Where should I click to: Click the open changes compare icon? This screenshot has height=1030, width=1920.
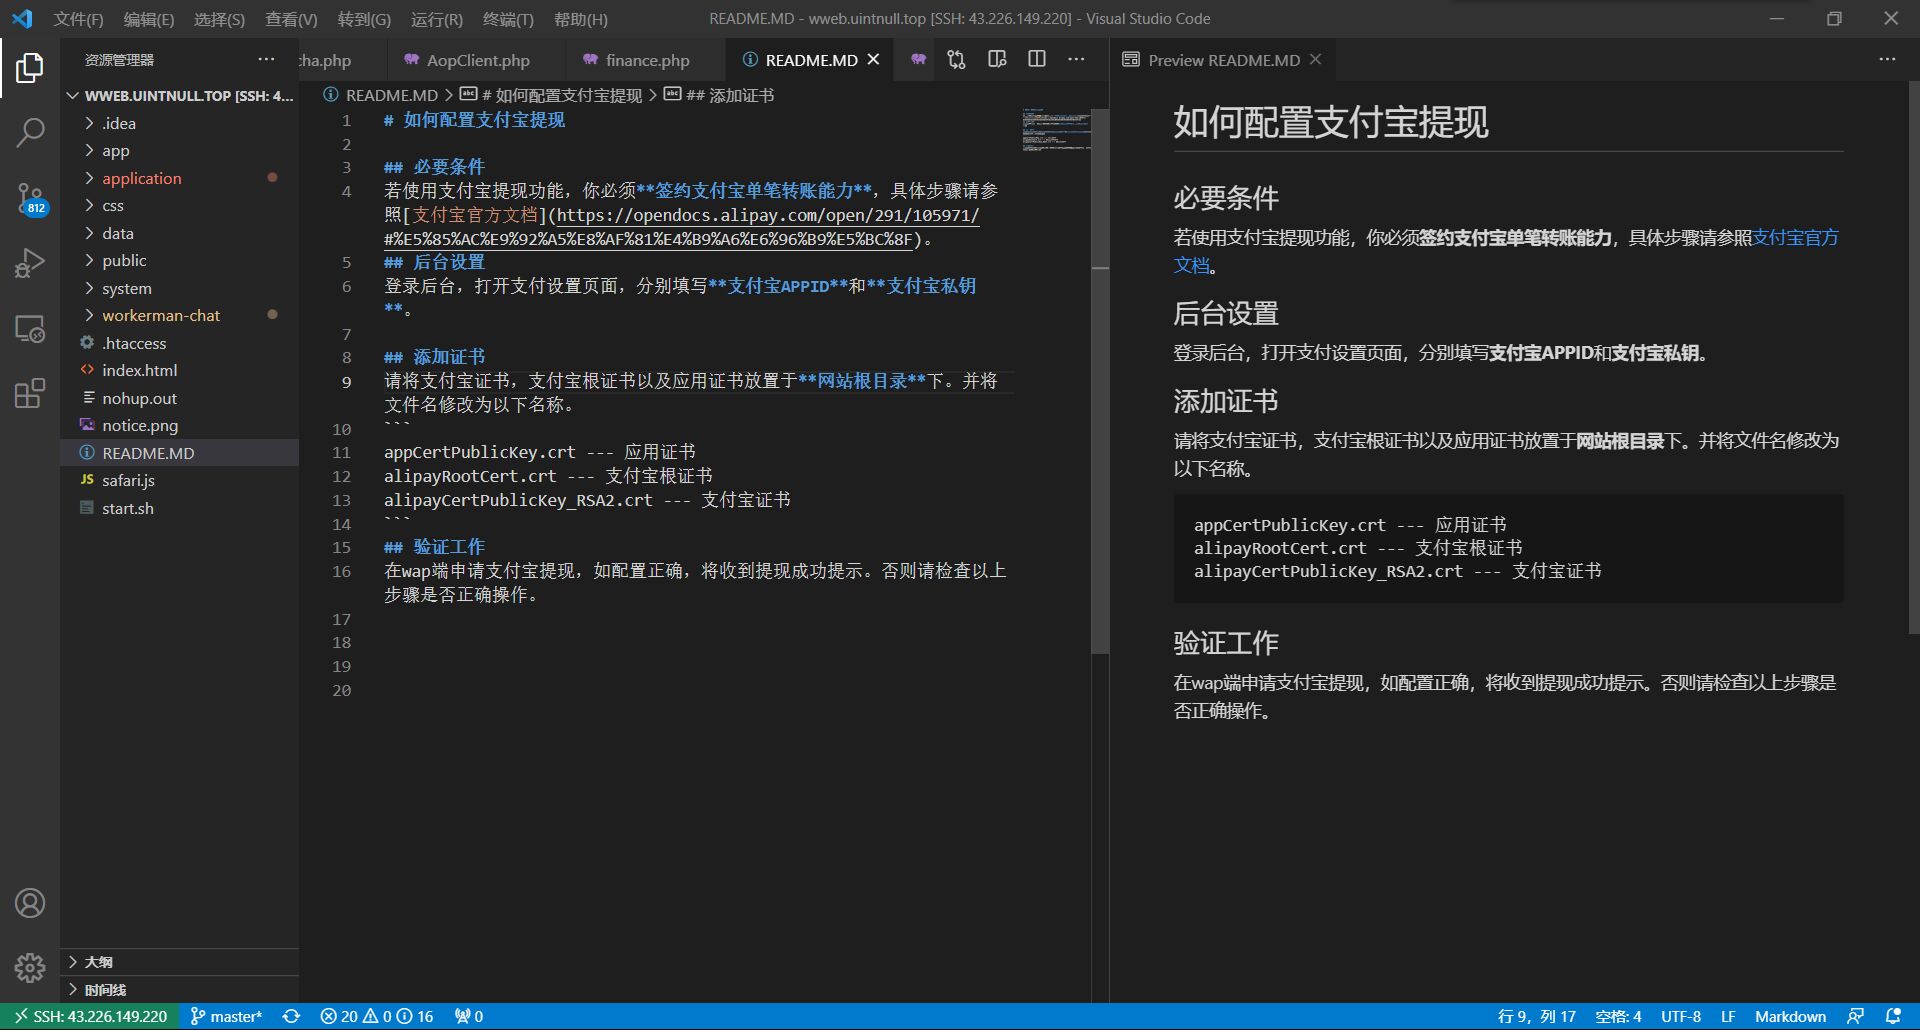(956, 60)
